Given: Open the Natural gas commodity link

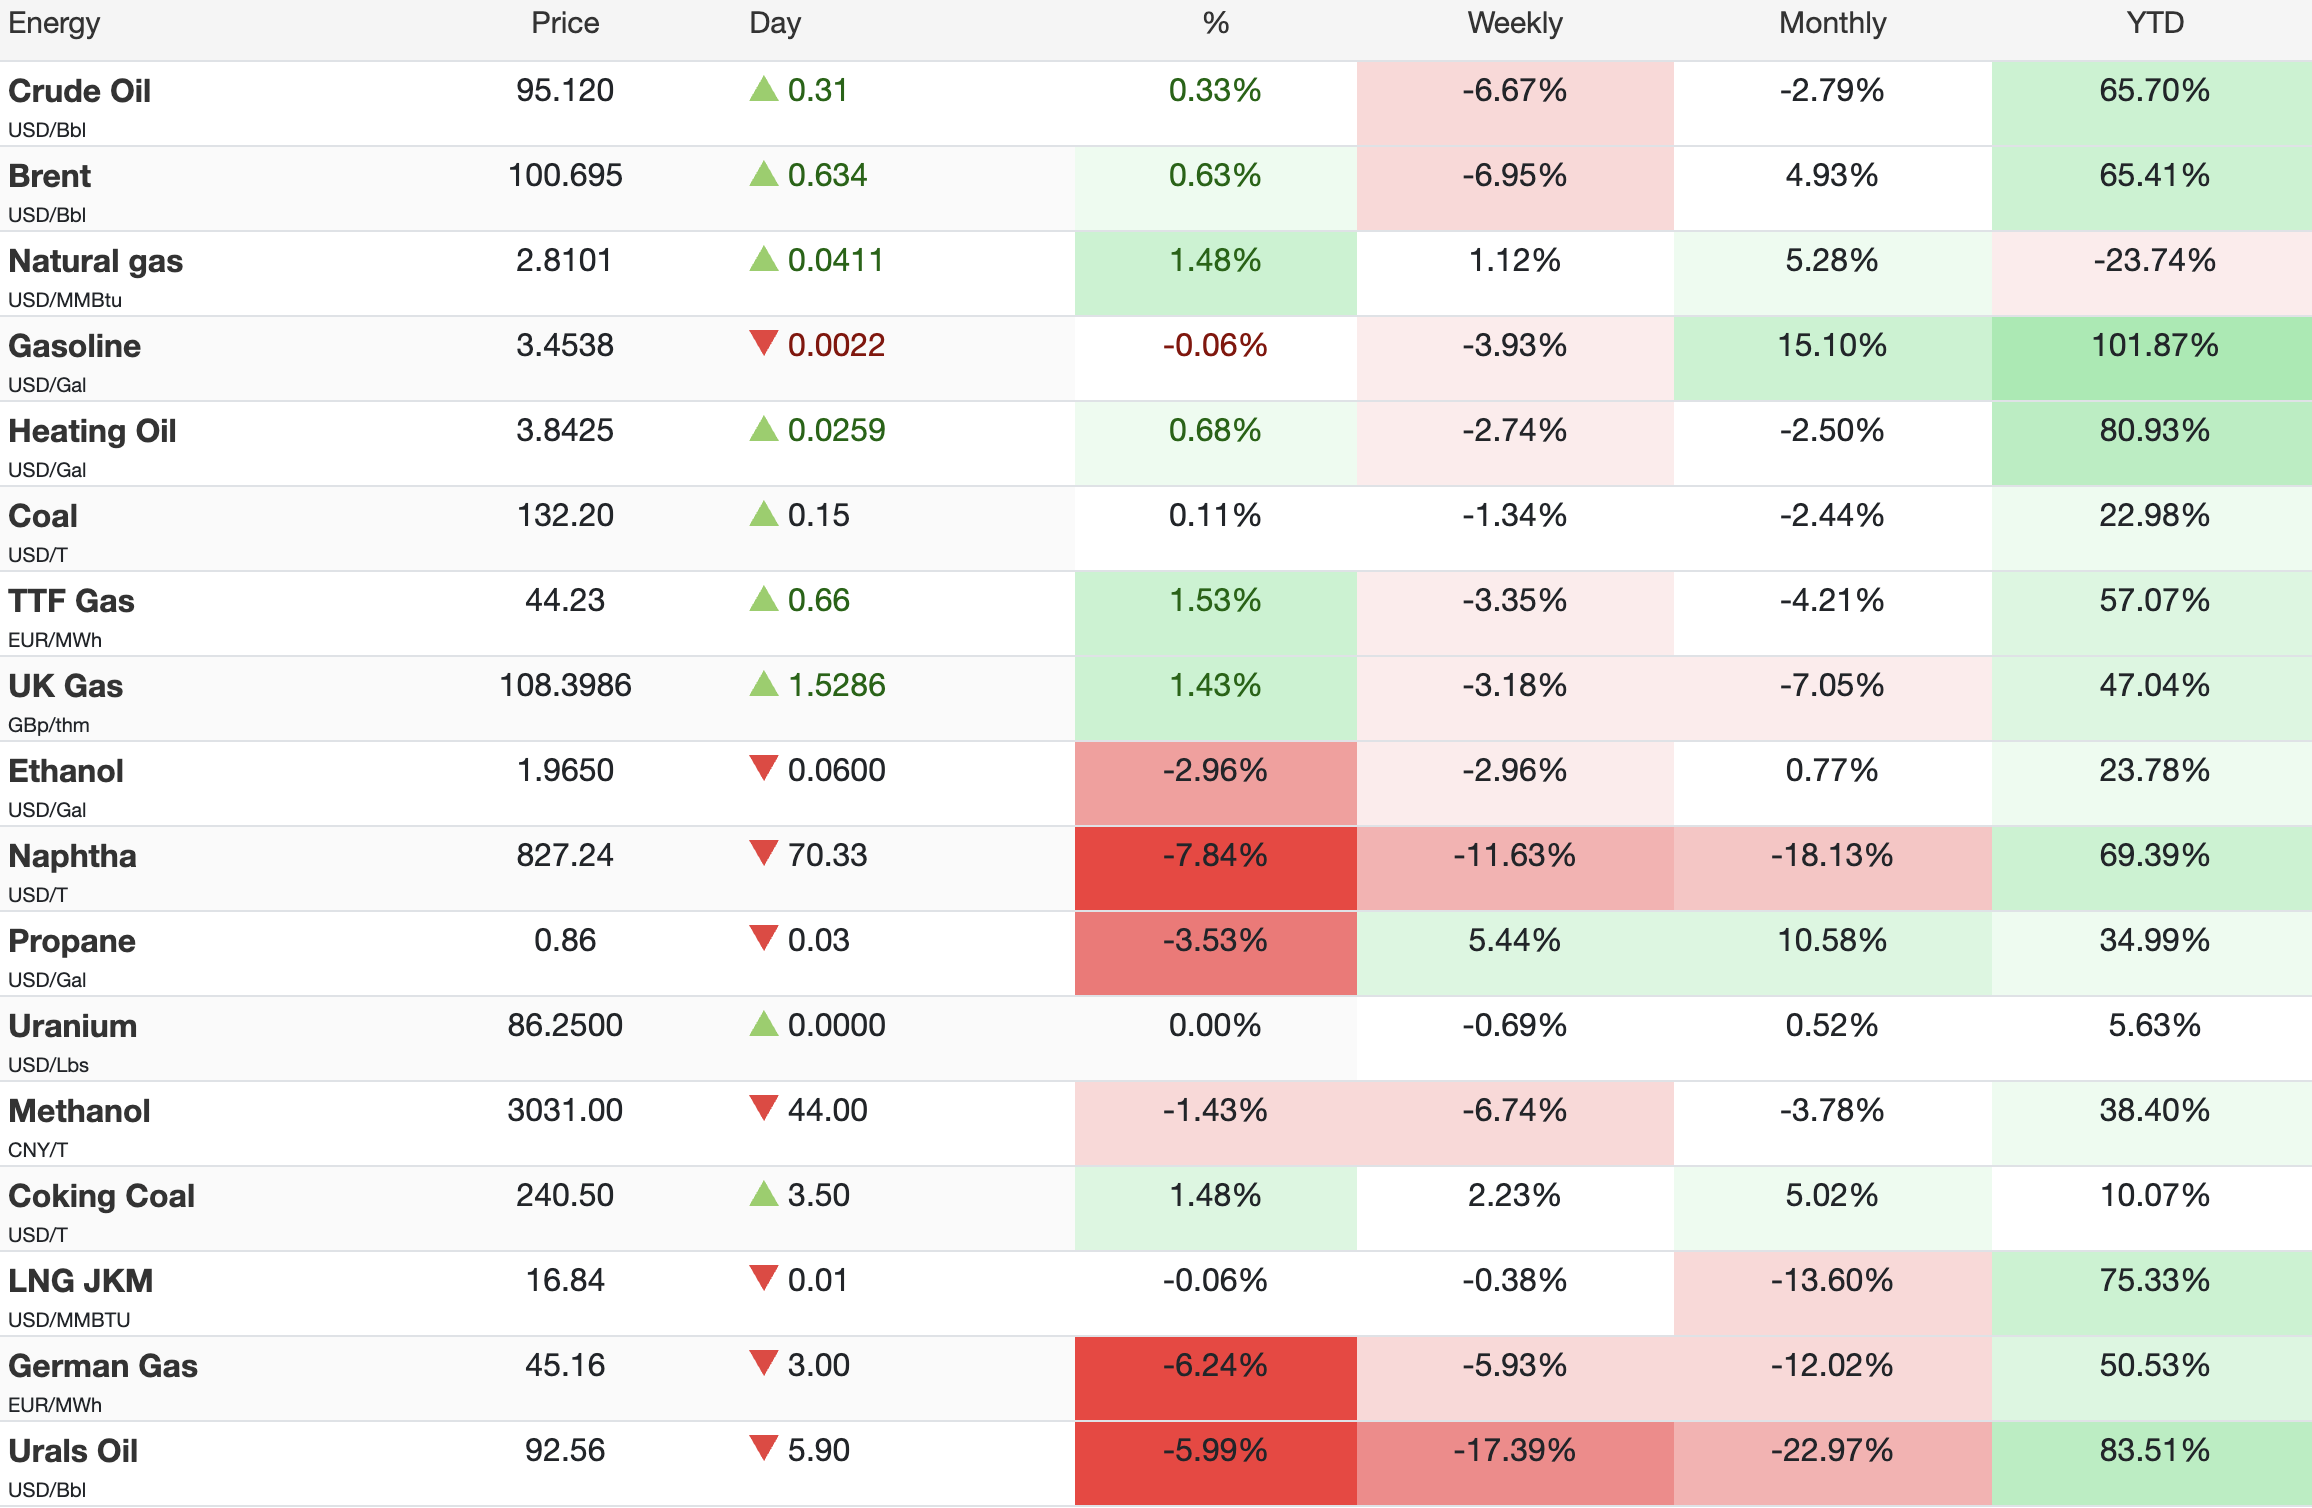Looking at the screenshot, I should pos(95,261).
